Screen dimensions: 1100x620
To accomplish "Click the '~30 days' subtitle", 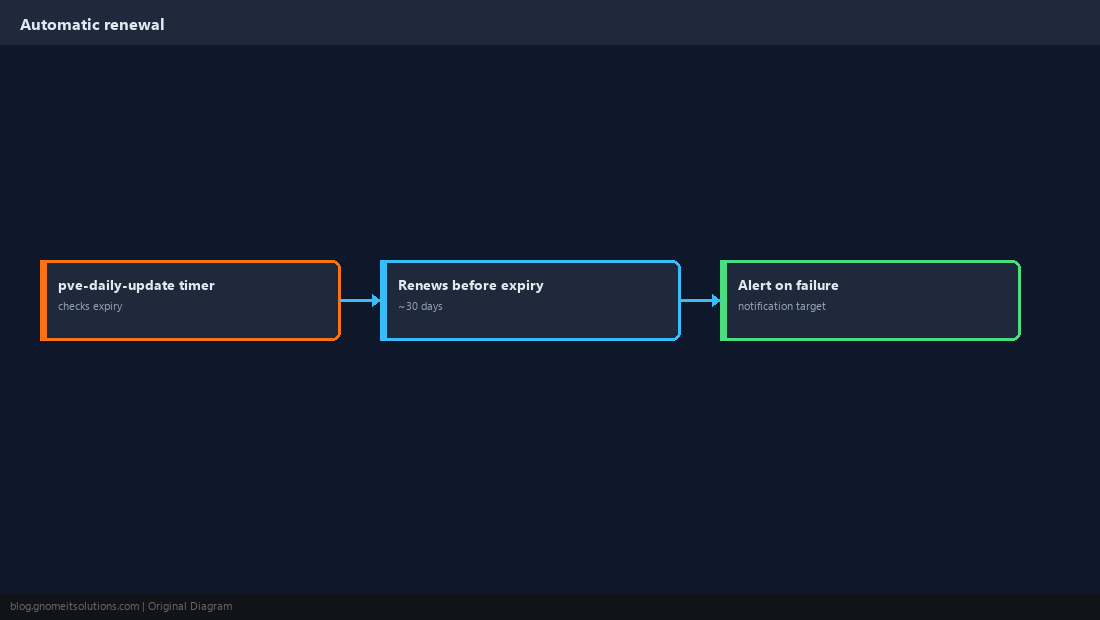I will click(x=420, y=306).
